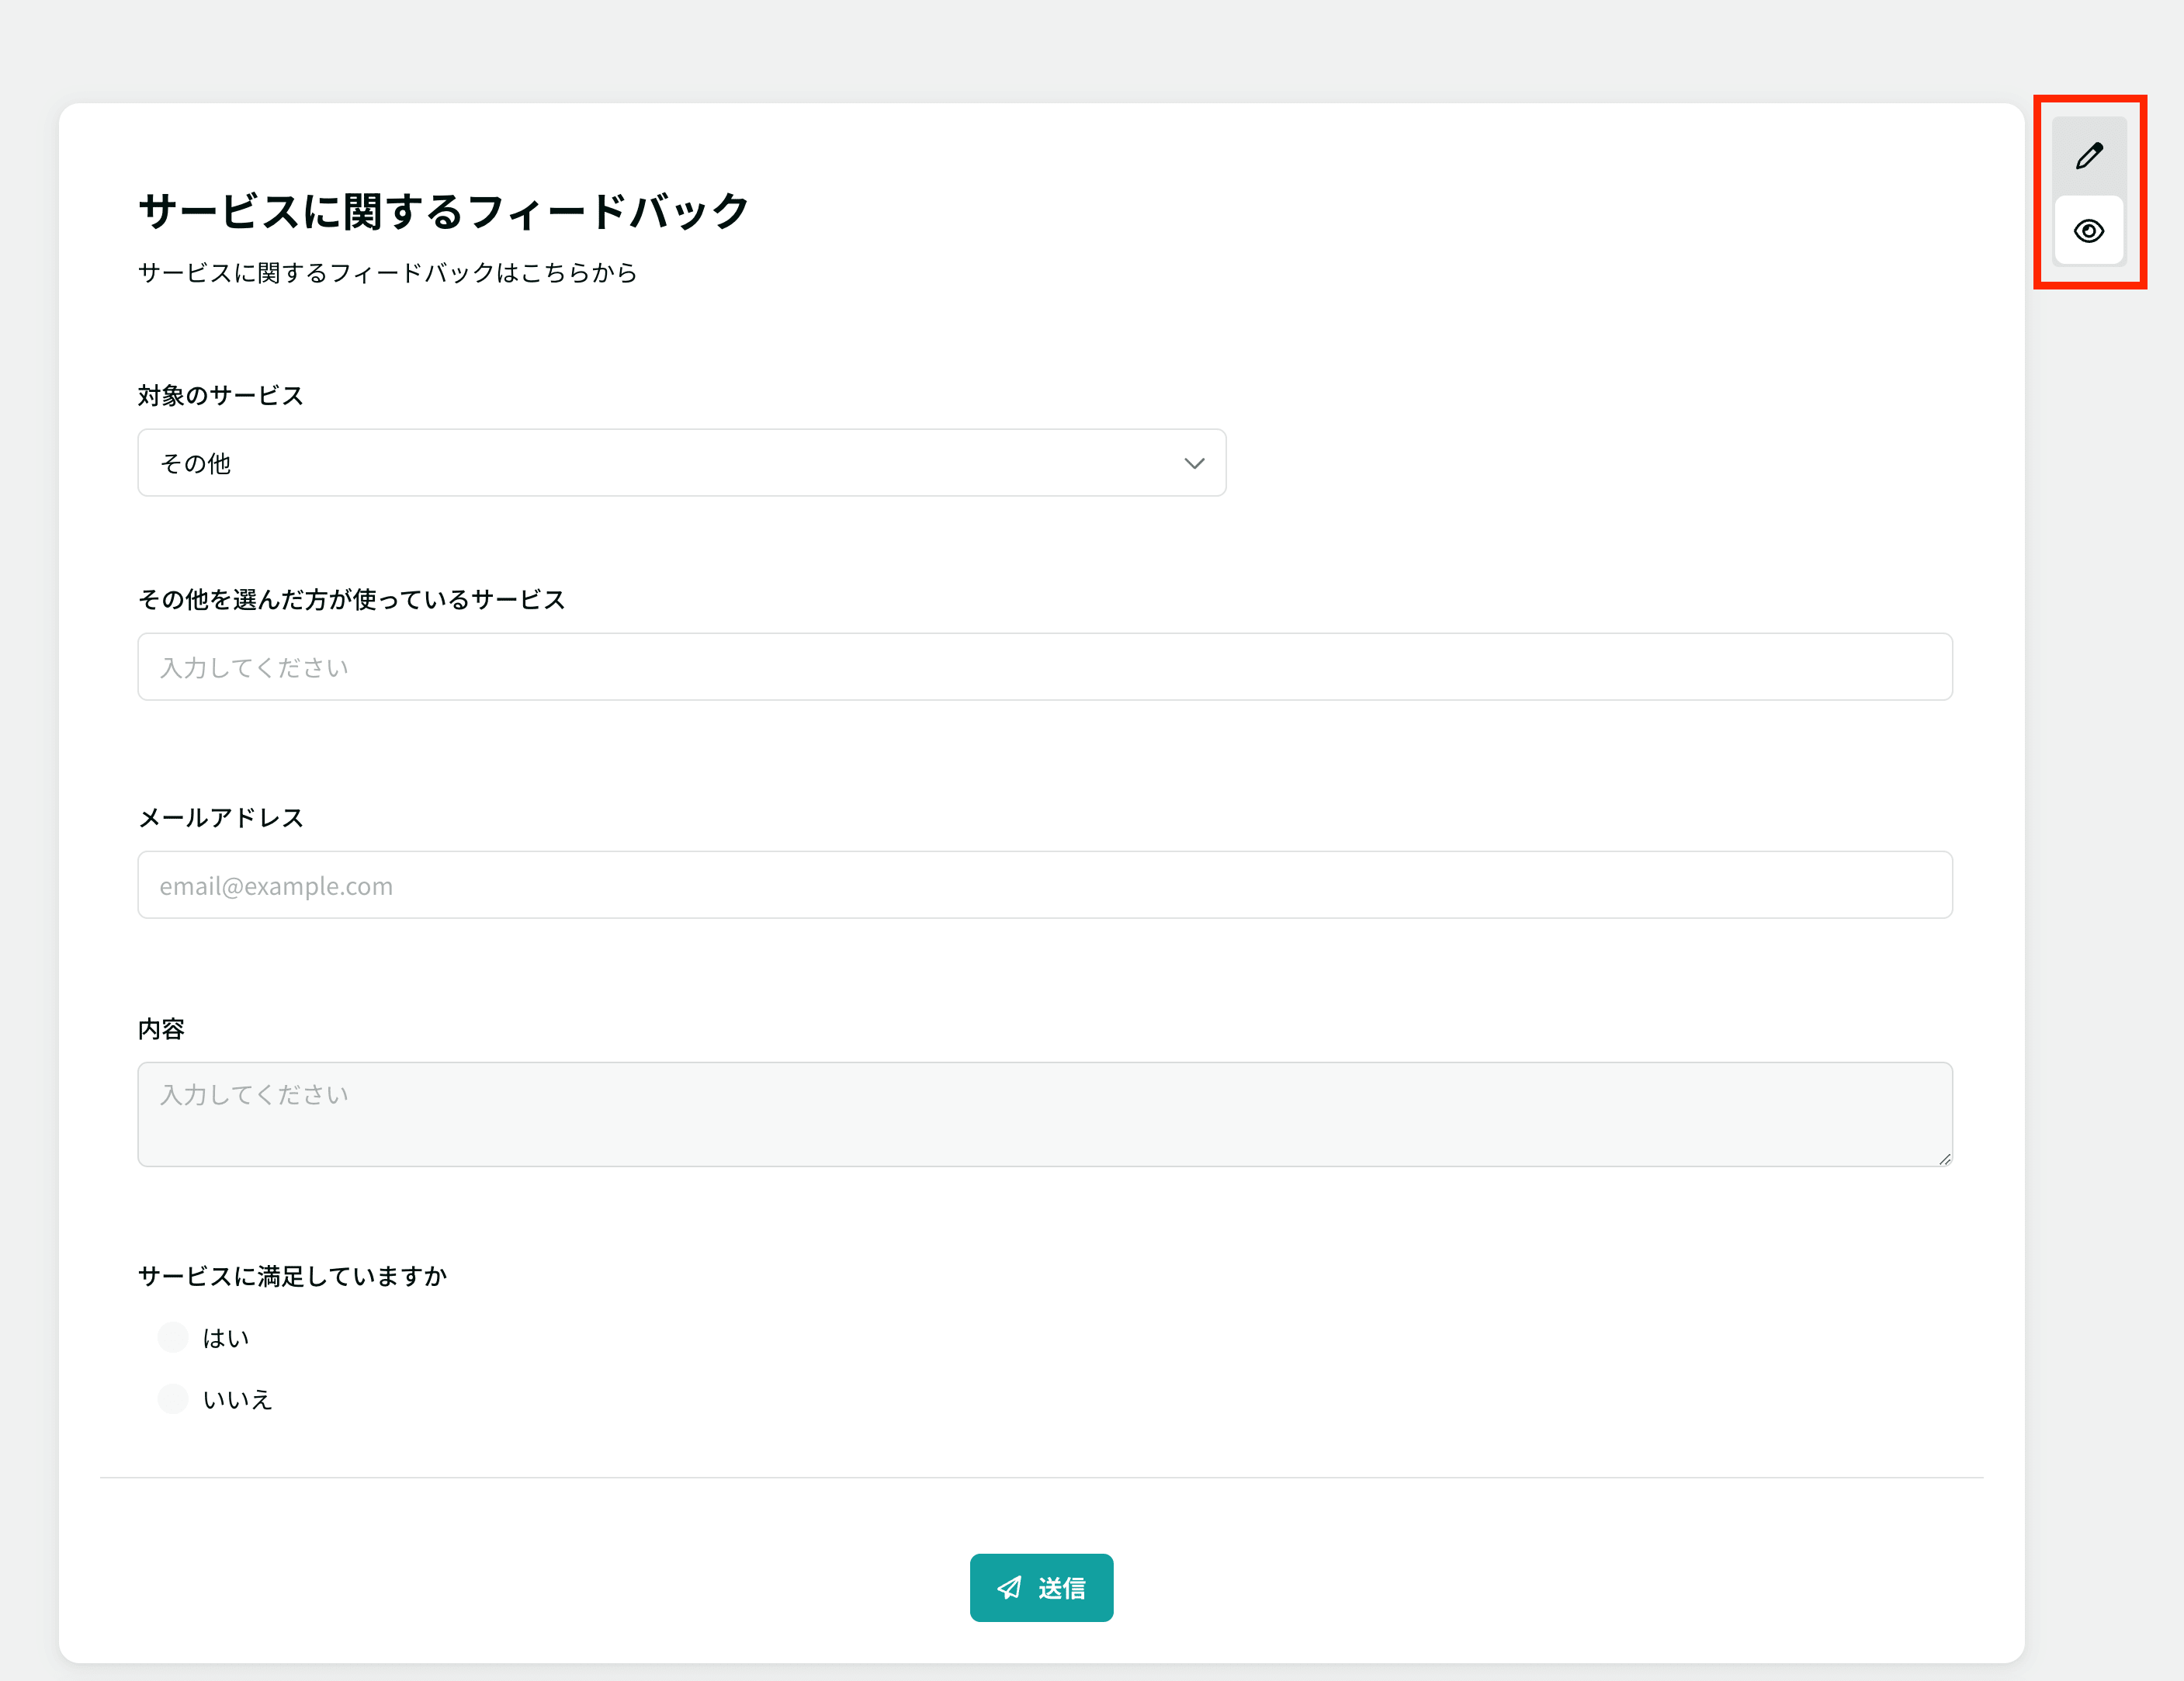This screenshot has width=2184, height=1681.
Task: Click the paper plane icon on 送信
Action: (x=1009, y=1587)
